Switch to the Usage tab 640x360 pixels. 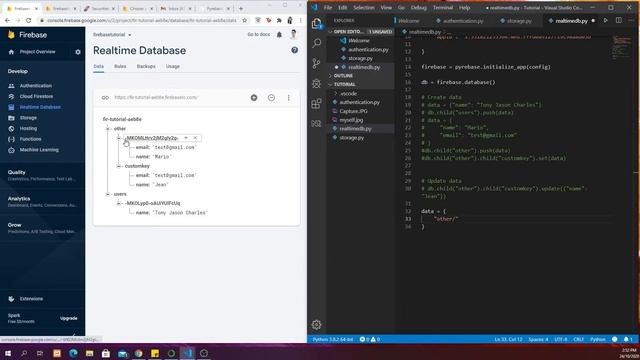[x=173, y=66]
